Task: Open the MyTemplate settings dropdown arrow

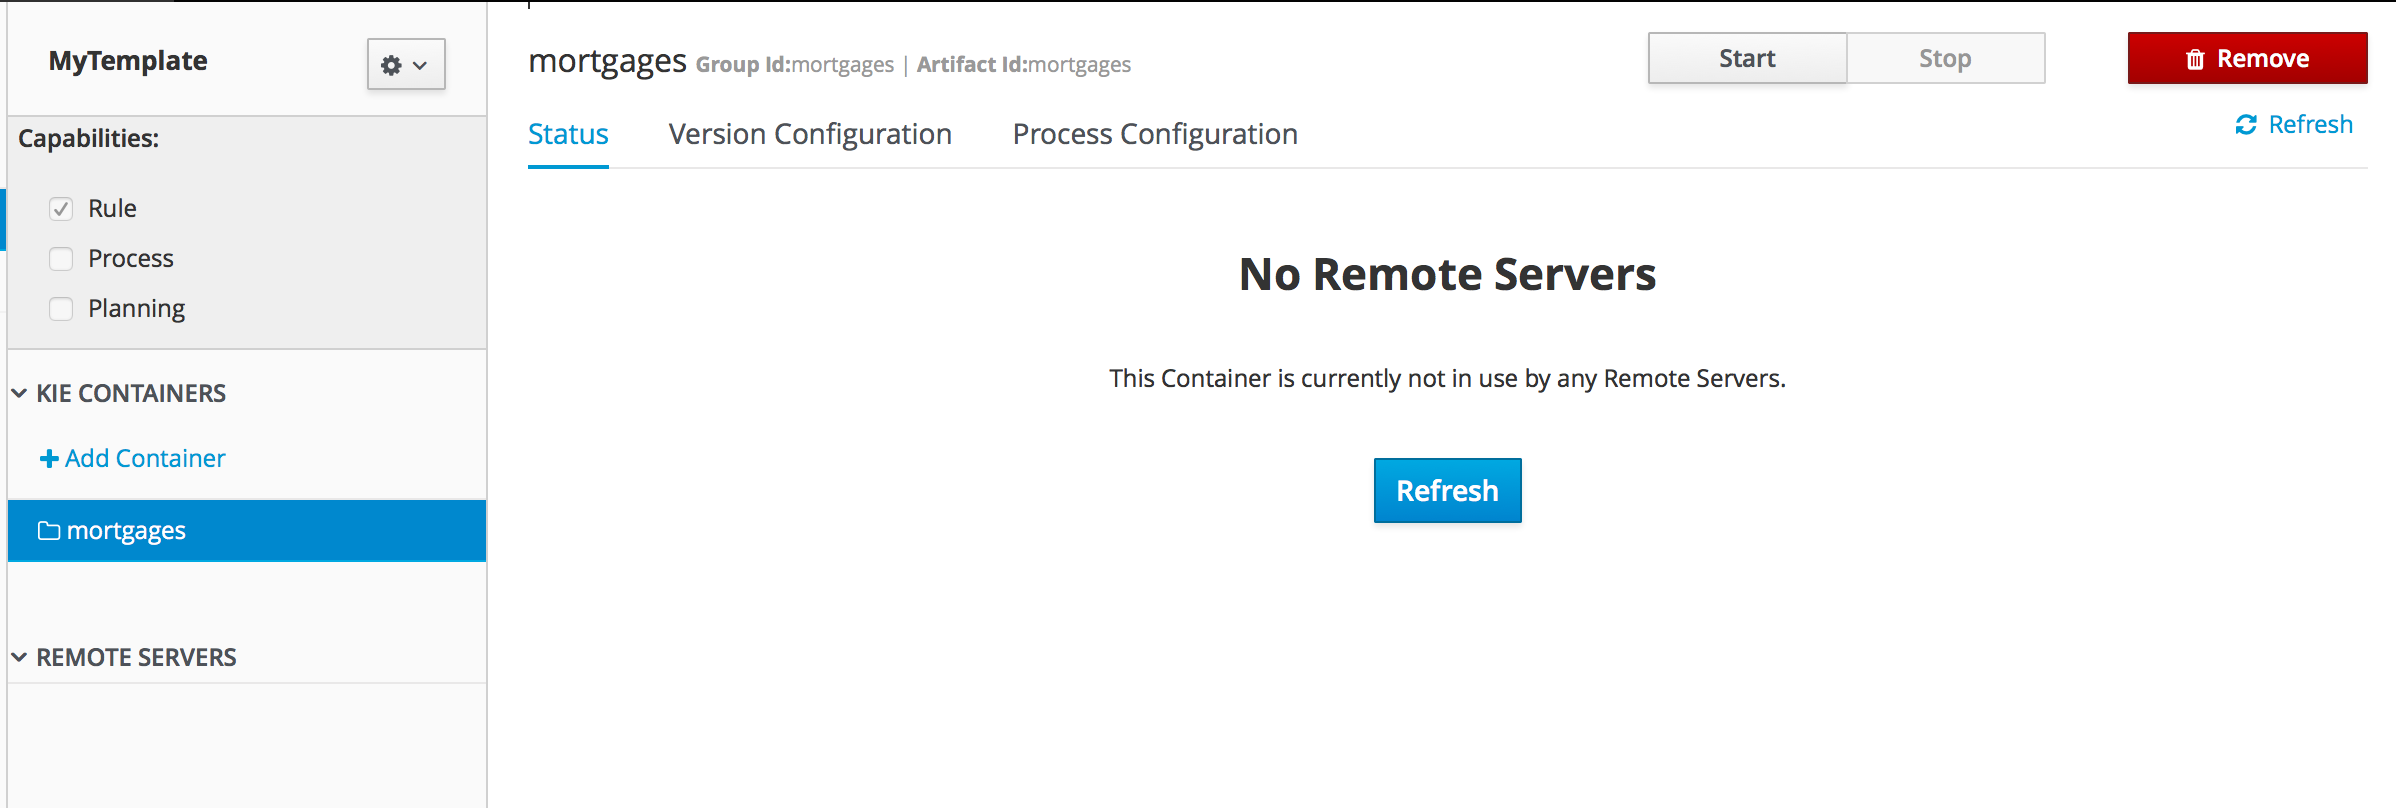Action: pyautogui.click(x=421, y=65)
